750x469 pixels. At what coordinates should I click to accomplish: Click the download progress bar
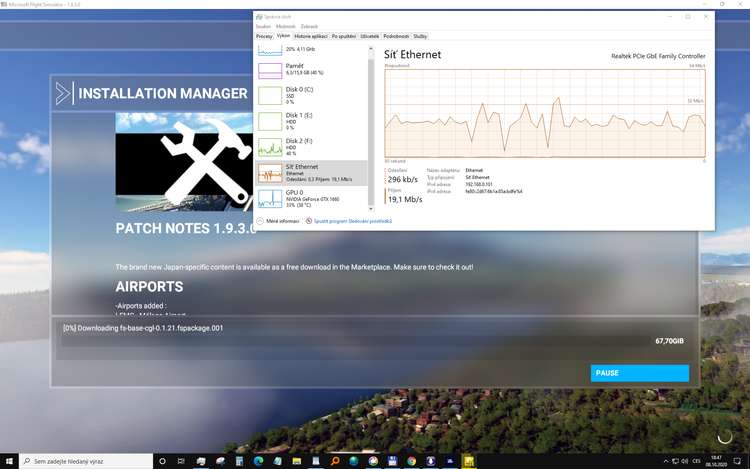pyautogui.click(x=356, y=341)
